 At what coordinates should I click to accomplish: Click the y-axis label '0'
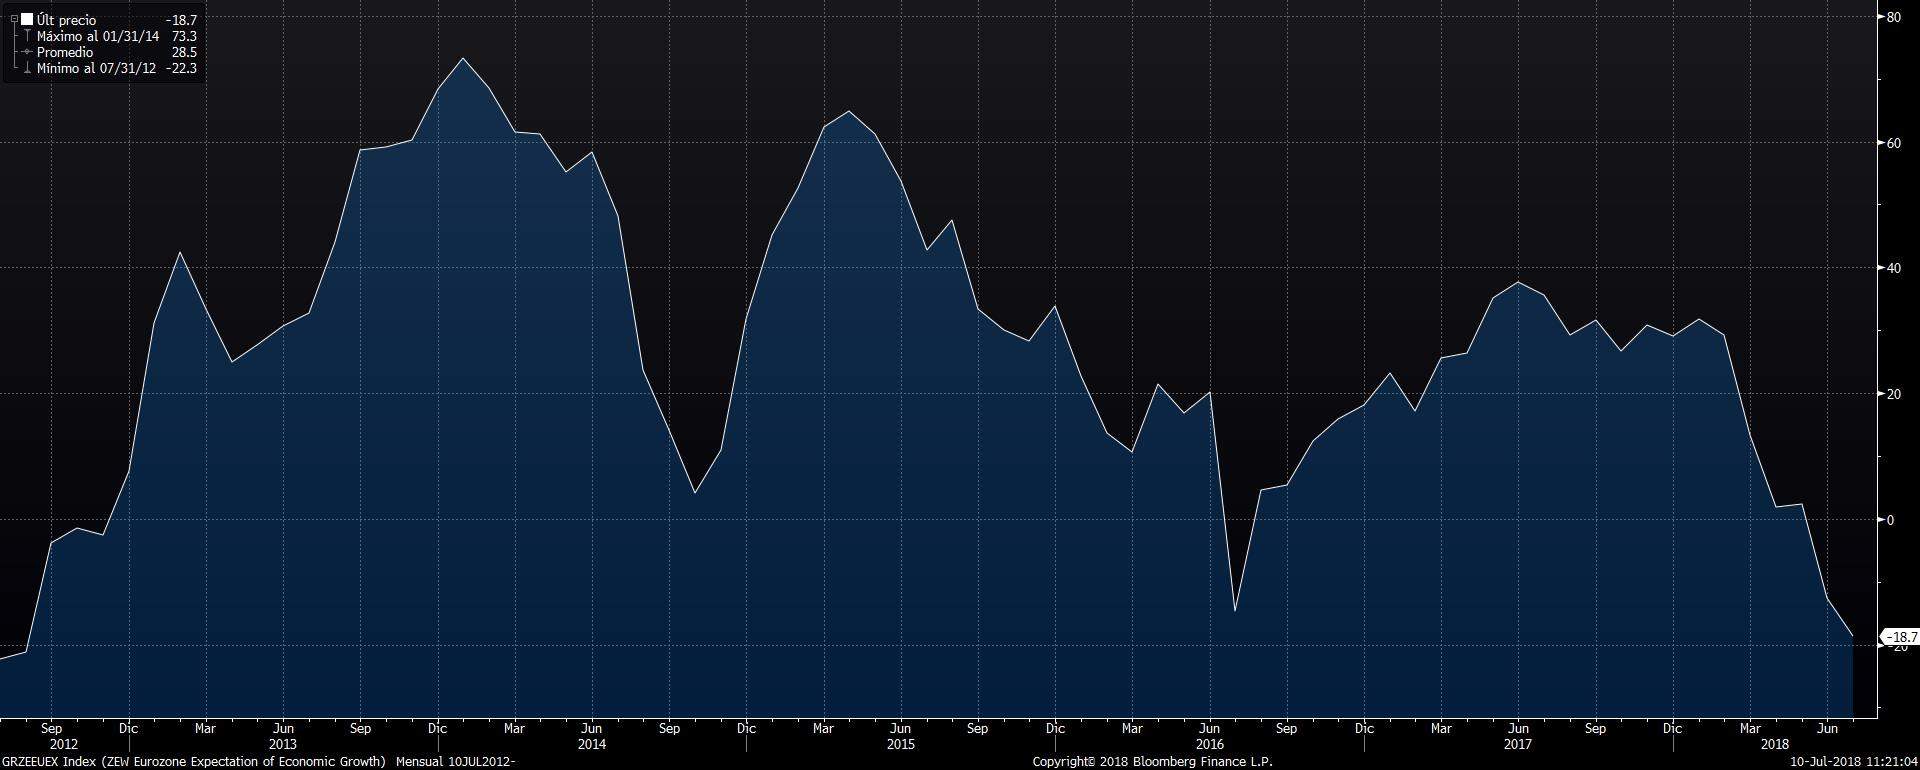click(1890, 520)
